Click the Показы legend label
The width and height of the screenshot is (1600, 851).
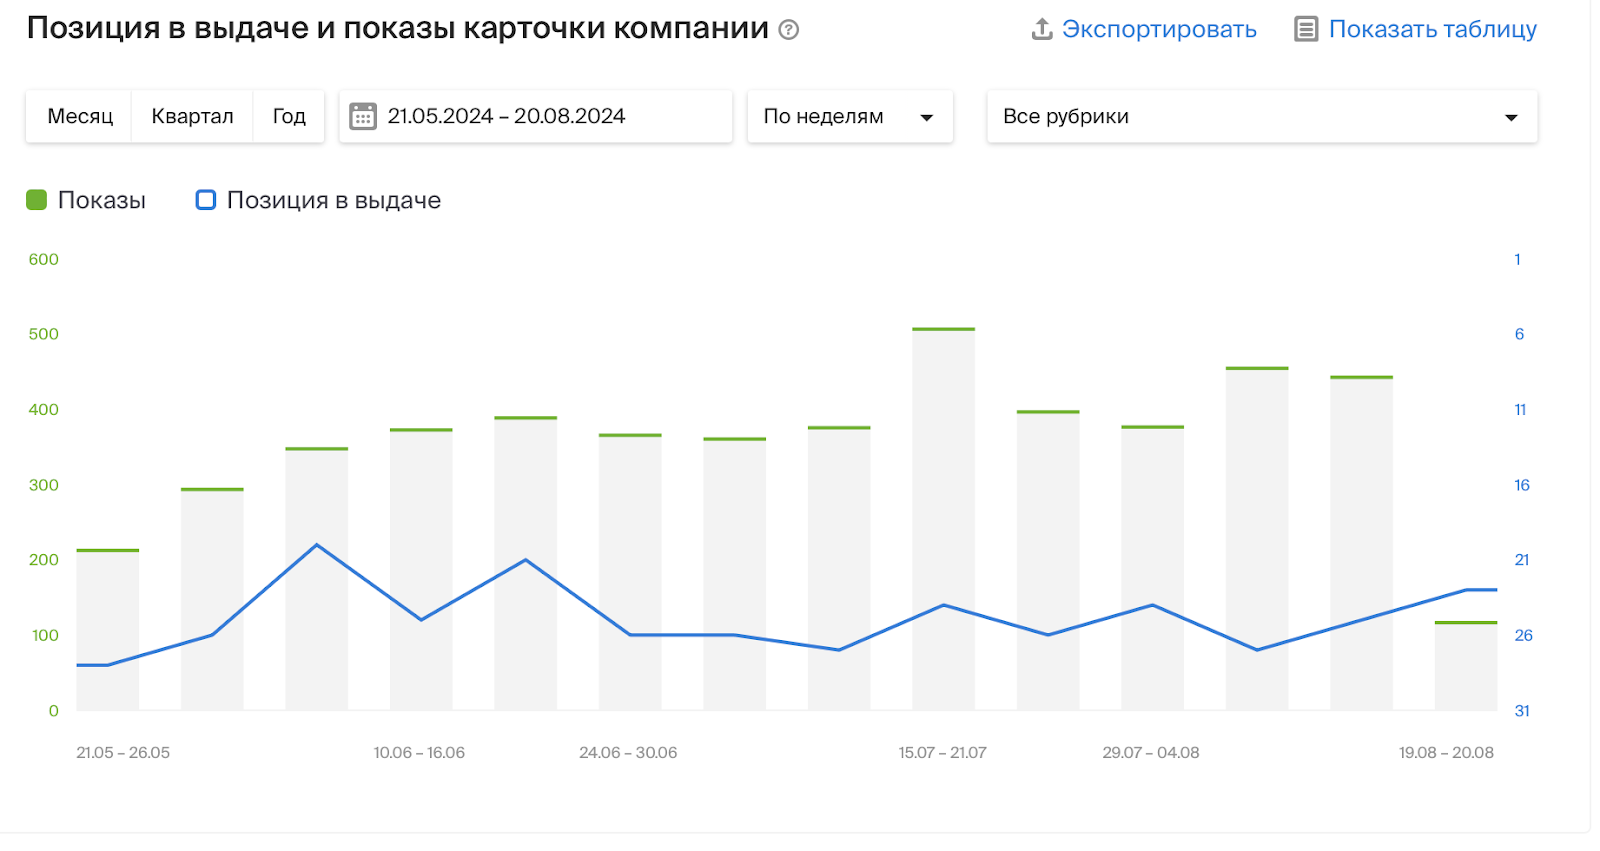[x=102, y=200]
